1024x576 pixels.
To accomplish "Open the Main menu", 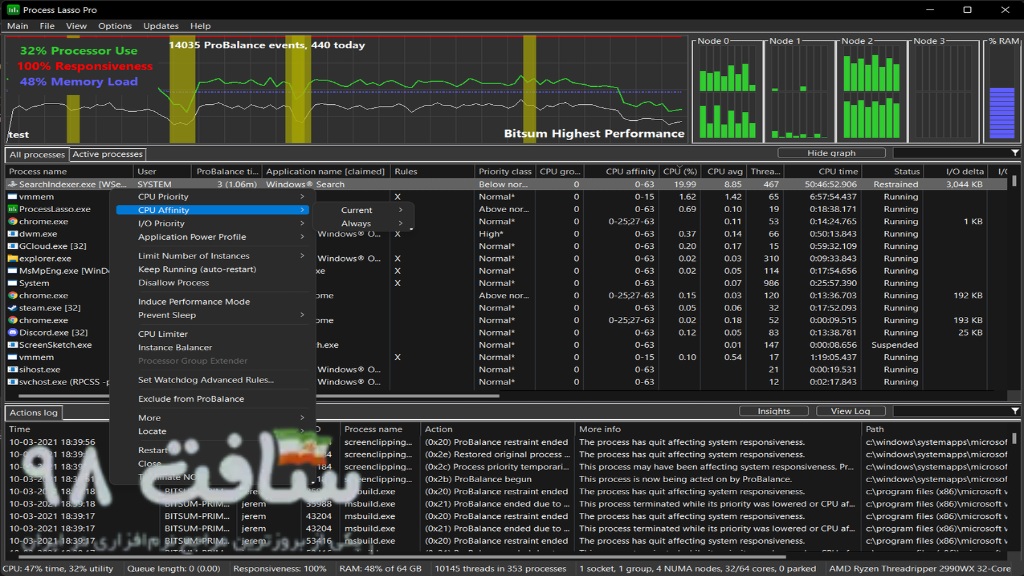I will 18,26.
